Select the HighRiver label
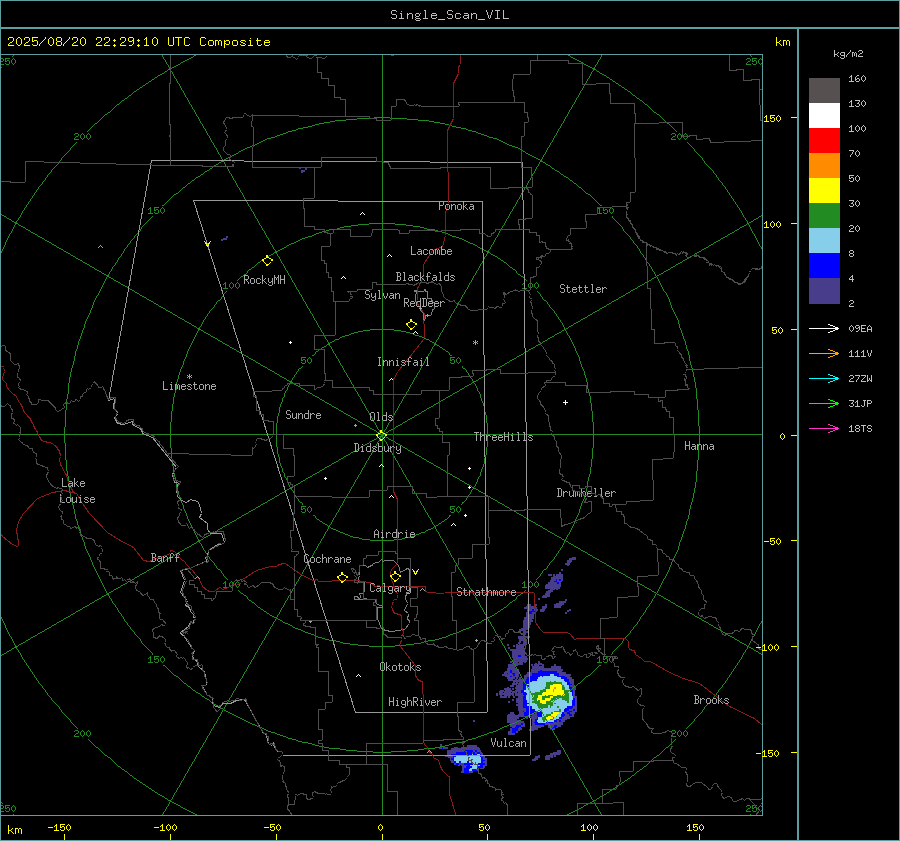Screen dimensions: 900x841 pos(415,702)
